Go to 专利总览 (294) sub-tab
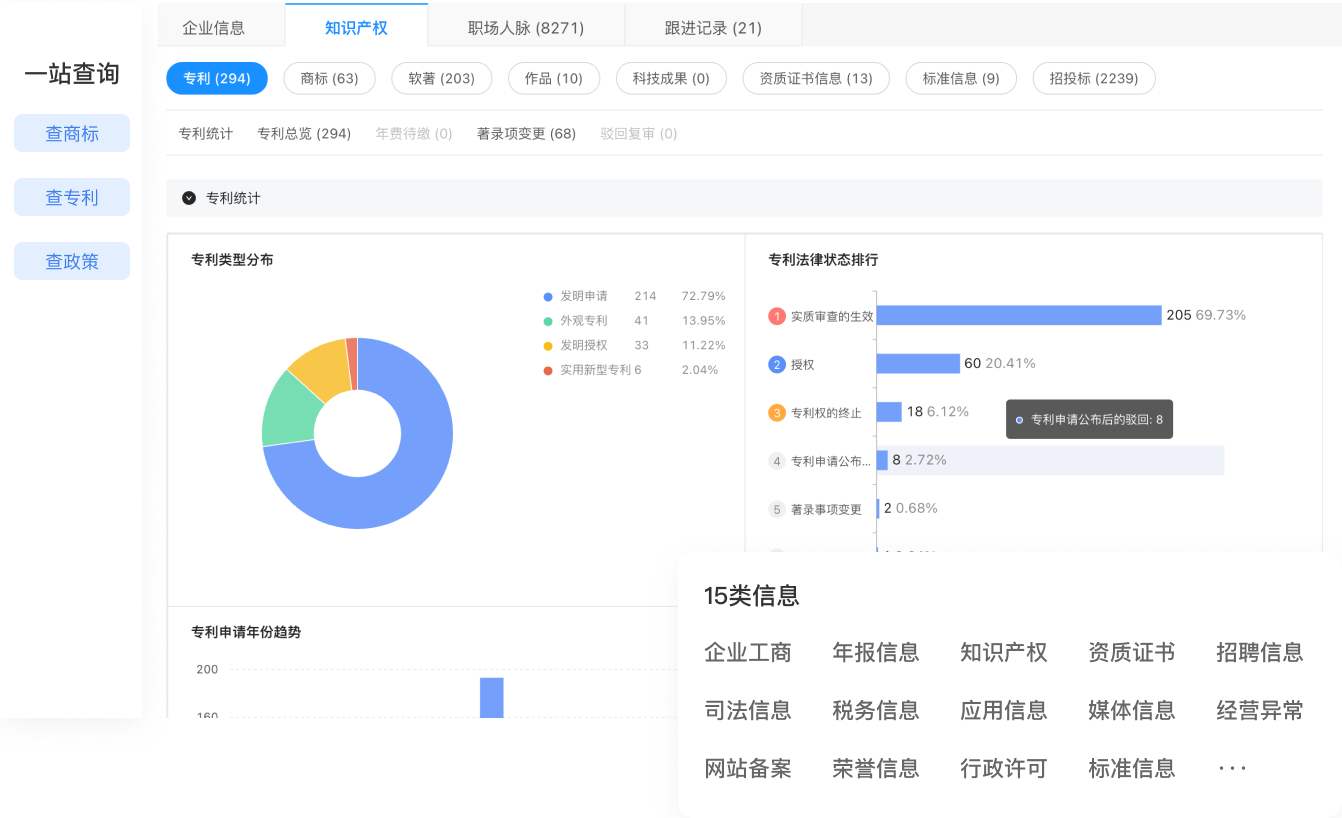 click(x=304, y=133)
